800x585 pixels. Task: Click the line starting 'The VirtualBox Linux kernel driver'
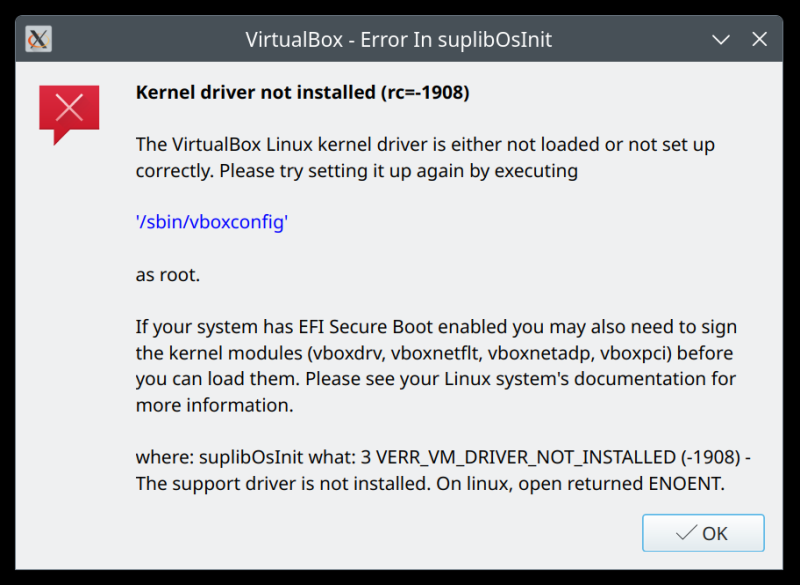[425, 145]
